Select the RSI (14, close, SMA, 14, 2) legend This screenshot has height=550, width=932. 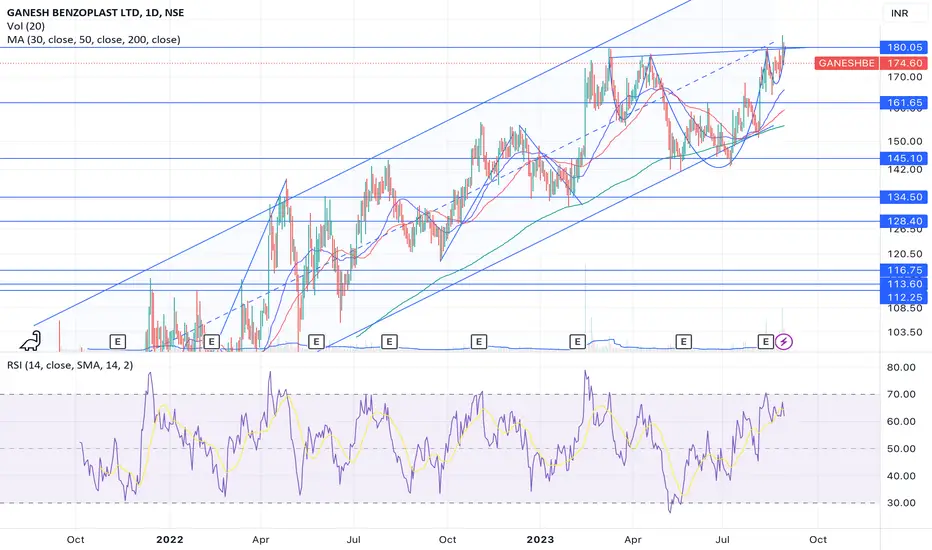click(x=70, y=365)
